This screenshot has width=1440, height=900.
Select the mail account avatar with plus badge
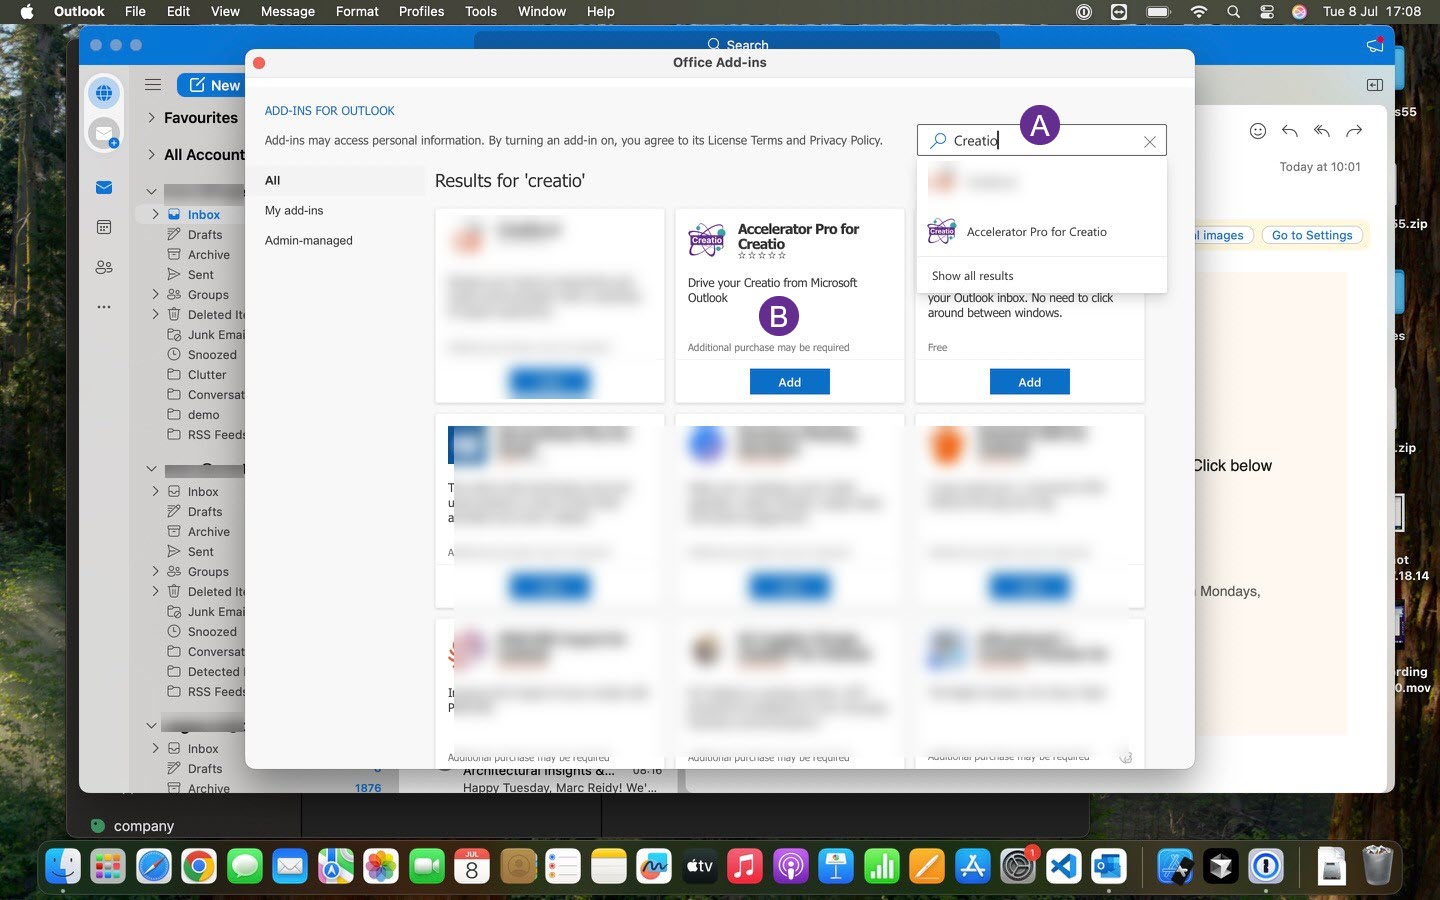pyautogui.click(x=104, y=132)
